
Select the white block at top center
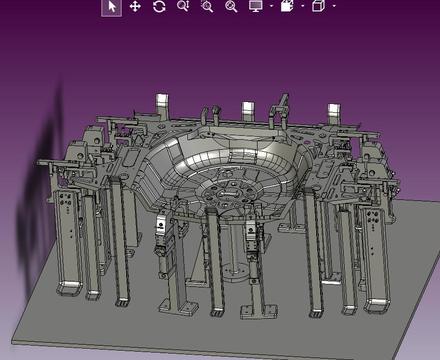[248, 108]
